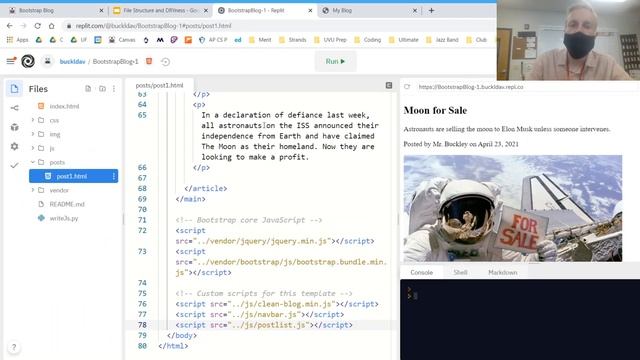Open the AP CS P bookmark
This screenshot has height=360, width=640.
[x=213, y=40]
